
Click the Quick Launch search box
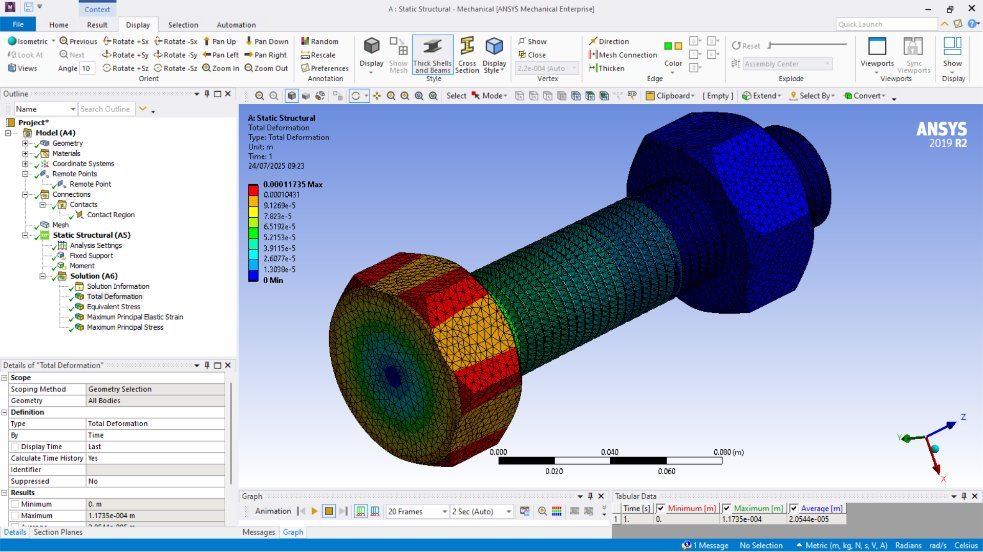pyautogui.click(x=886, y=24)
